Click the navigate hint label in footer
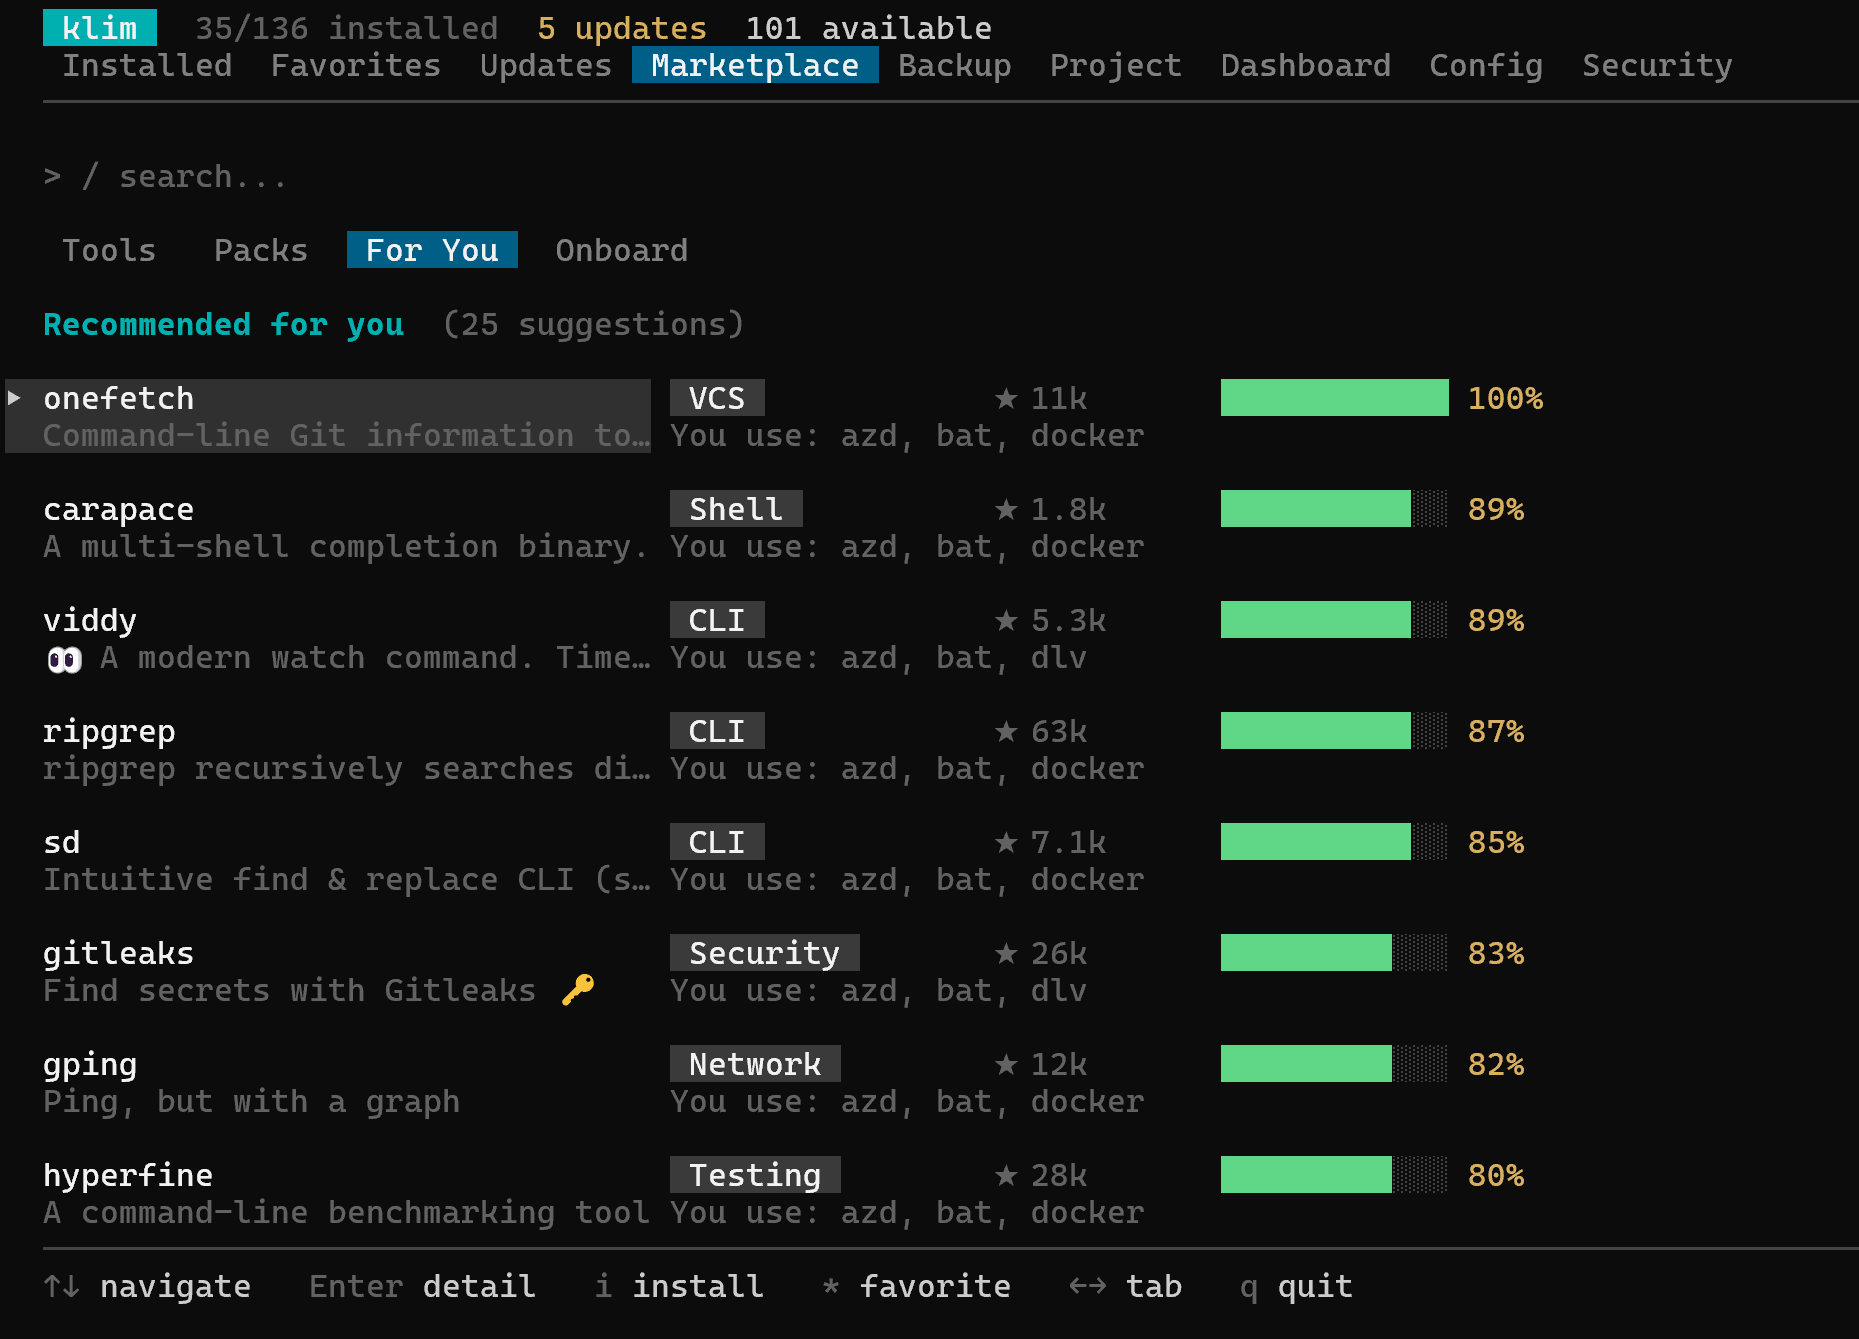Viewport: 1859px width, 1339px height. point(176,1286)
